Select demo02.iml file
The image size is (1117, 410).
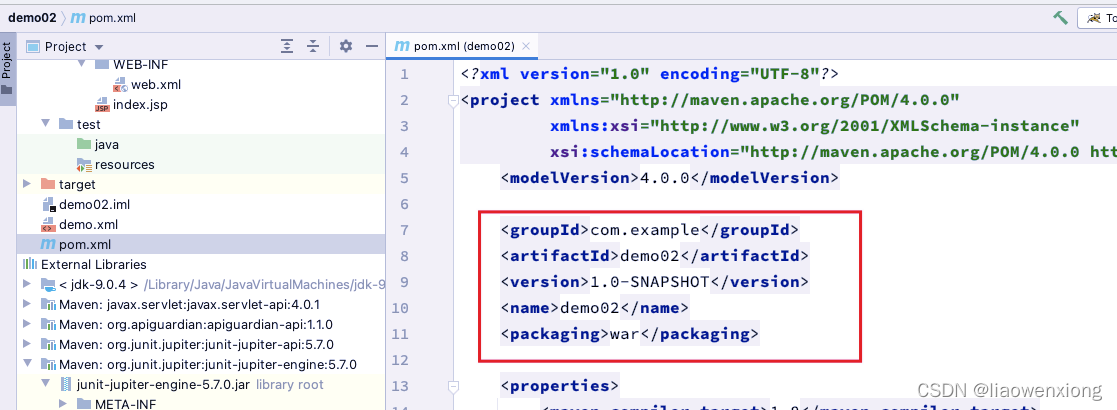94,204
